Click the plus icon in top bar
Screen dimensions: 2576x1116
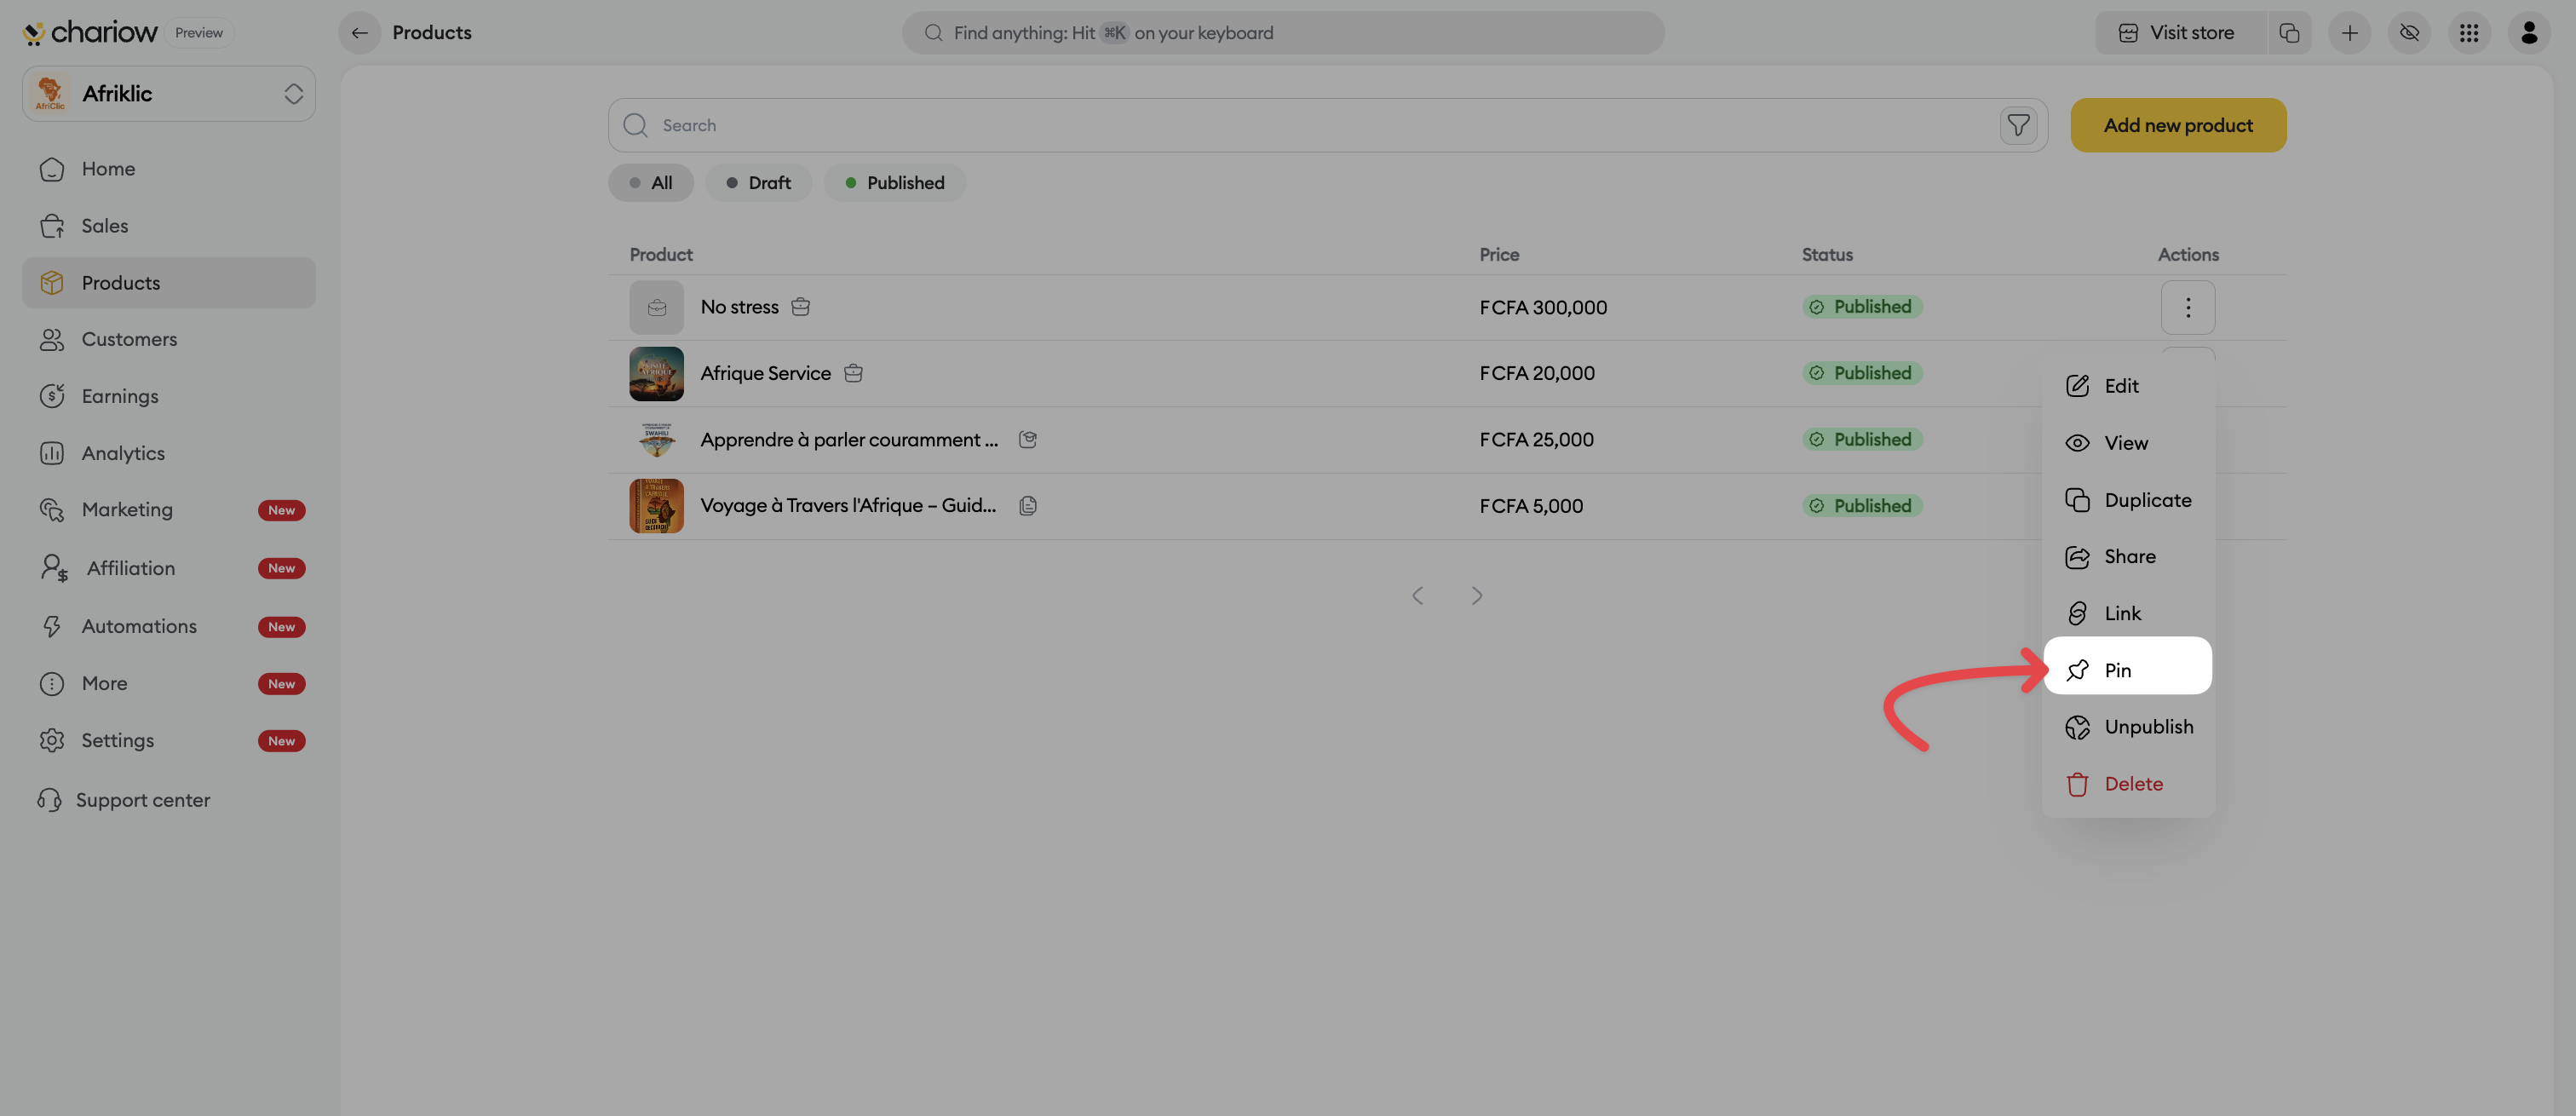[x=2349, y=33]
